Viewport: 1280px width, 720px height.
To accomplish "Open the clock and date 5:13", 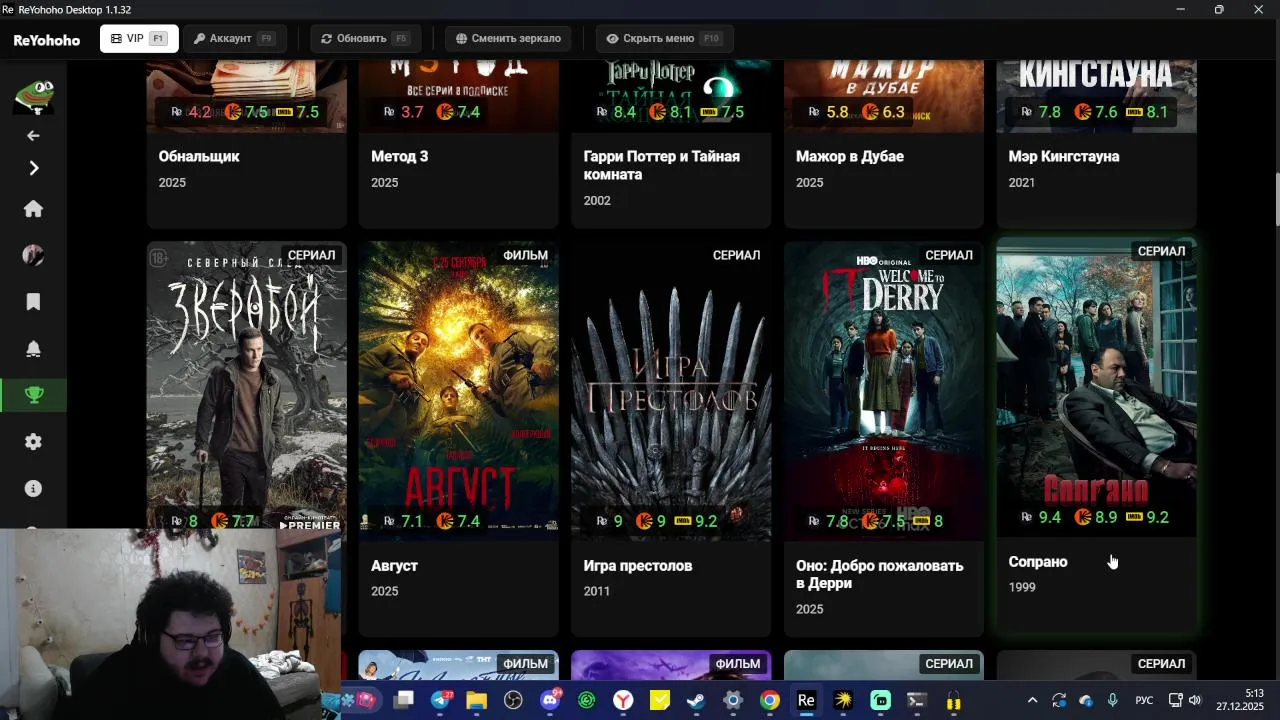I will pyautogui.click(x=1240, y=700).
